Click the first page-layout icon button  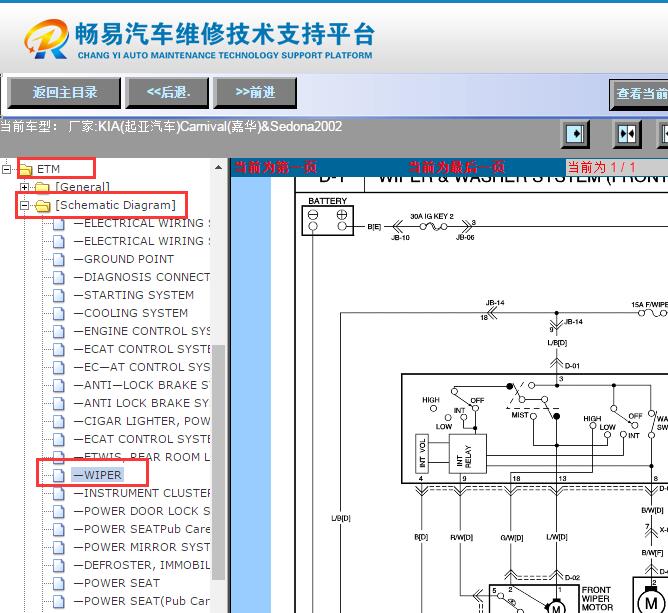pos(575,133)
